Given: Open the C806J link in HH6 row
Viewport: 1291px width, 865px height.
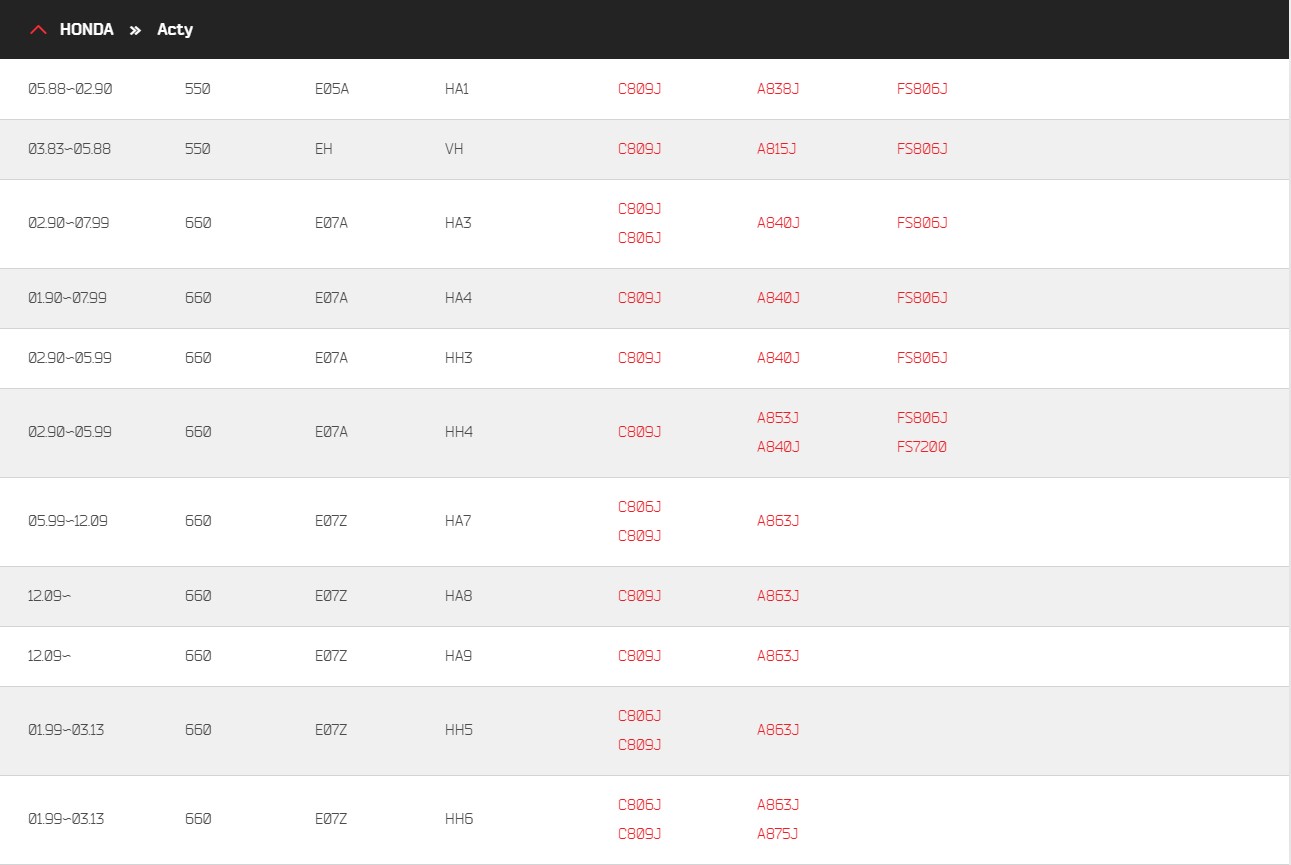Looking at the screenshot, I should [x=640, y=805].
